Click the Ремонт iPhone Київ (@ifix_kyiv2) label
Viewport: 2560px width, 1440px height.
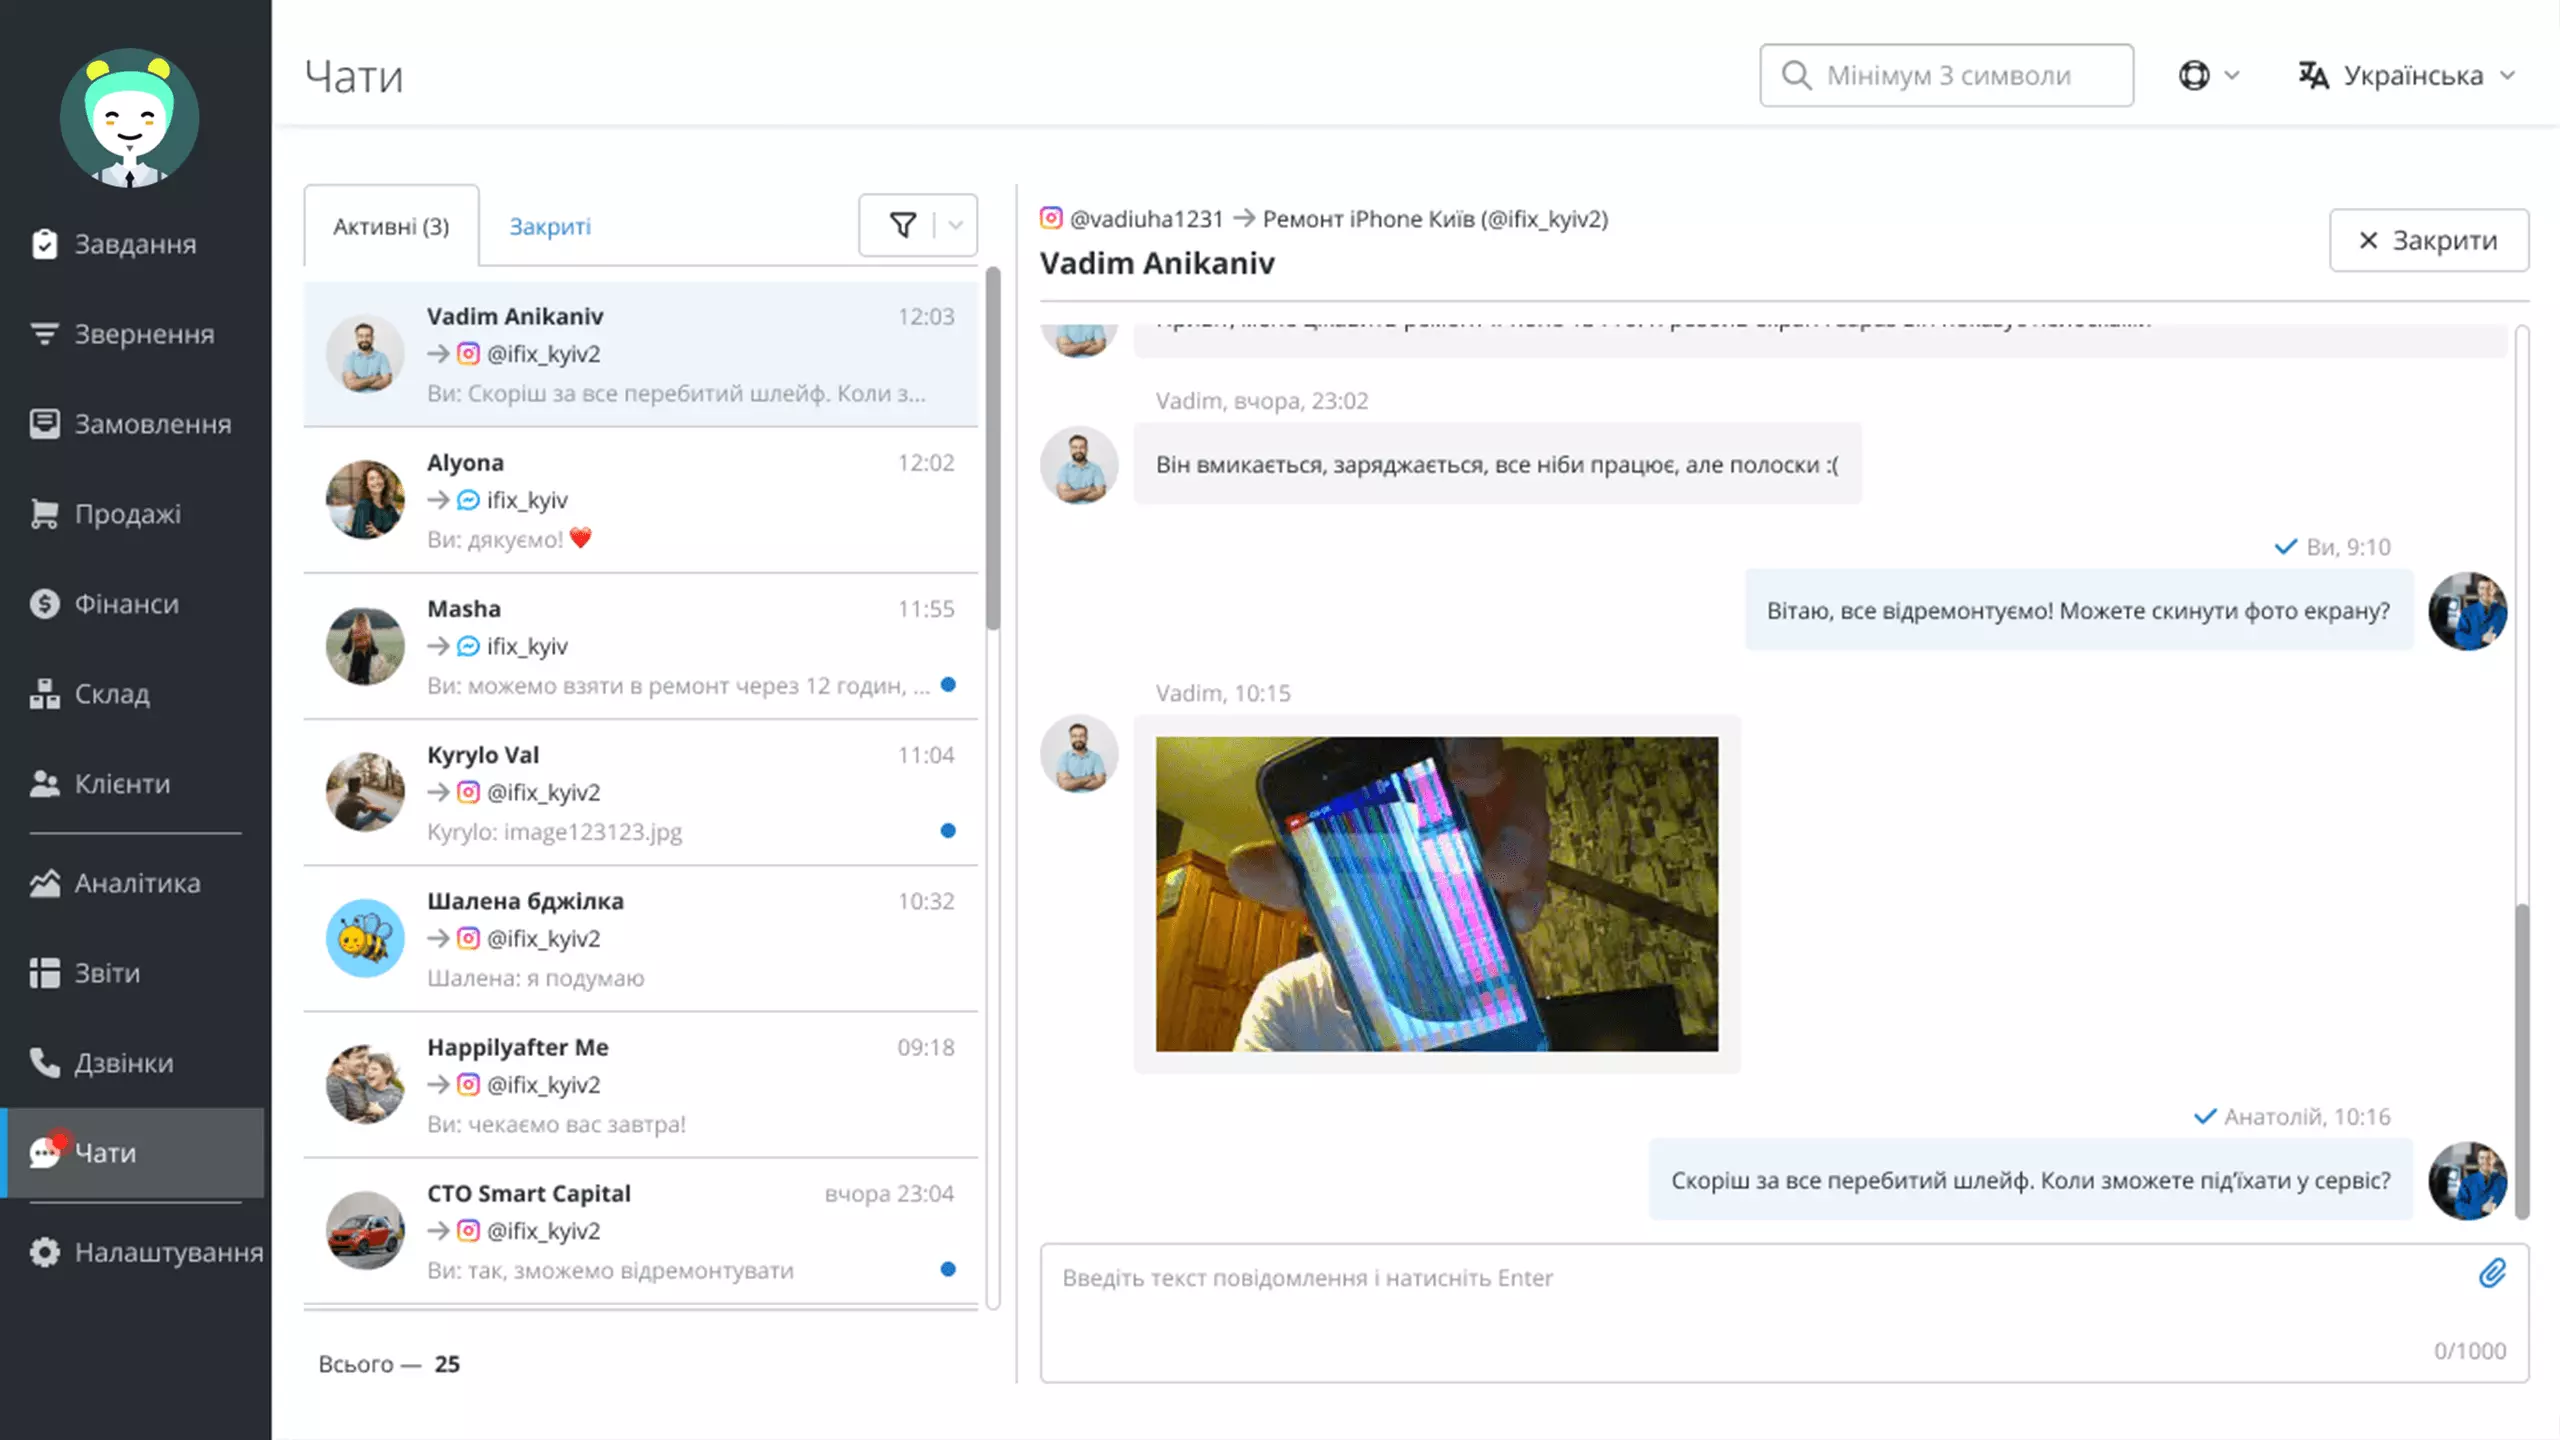(x=1435, y=218)
